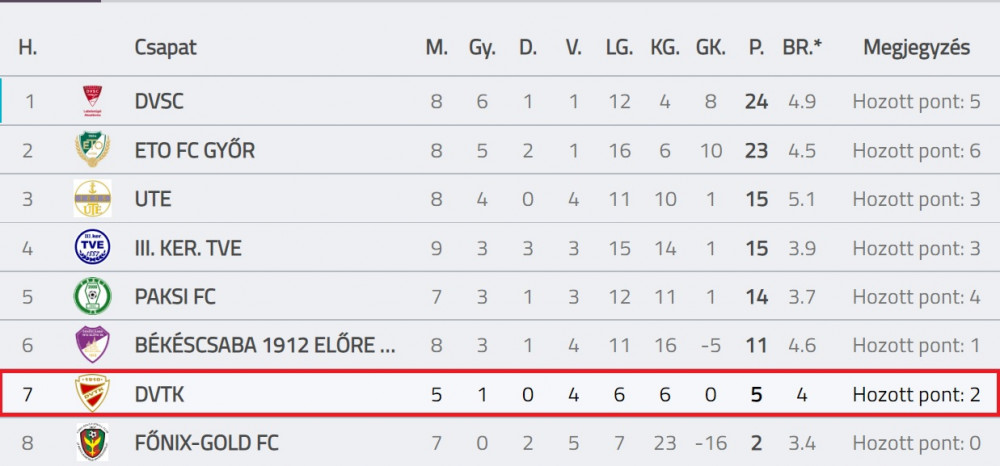Click UTE's 15 points value

click(x=756, y=199)
